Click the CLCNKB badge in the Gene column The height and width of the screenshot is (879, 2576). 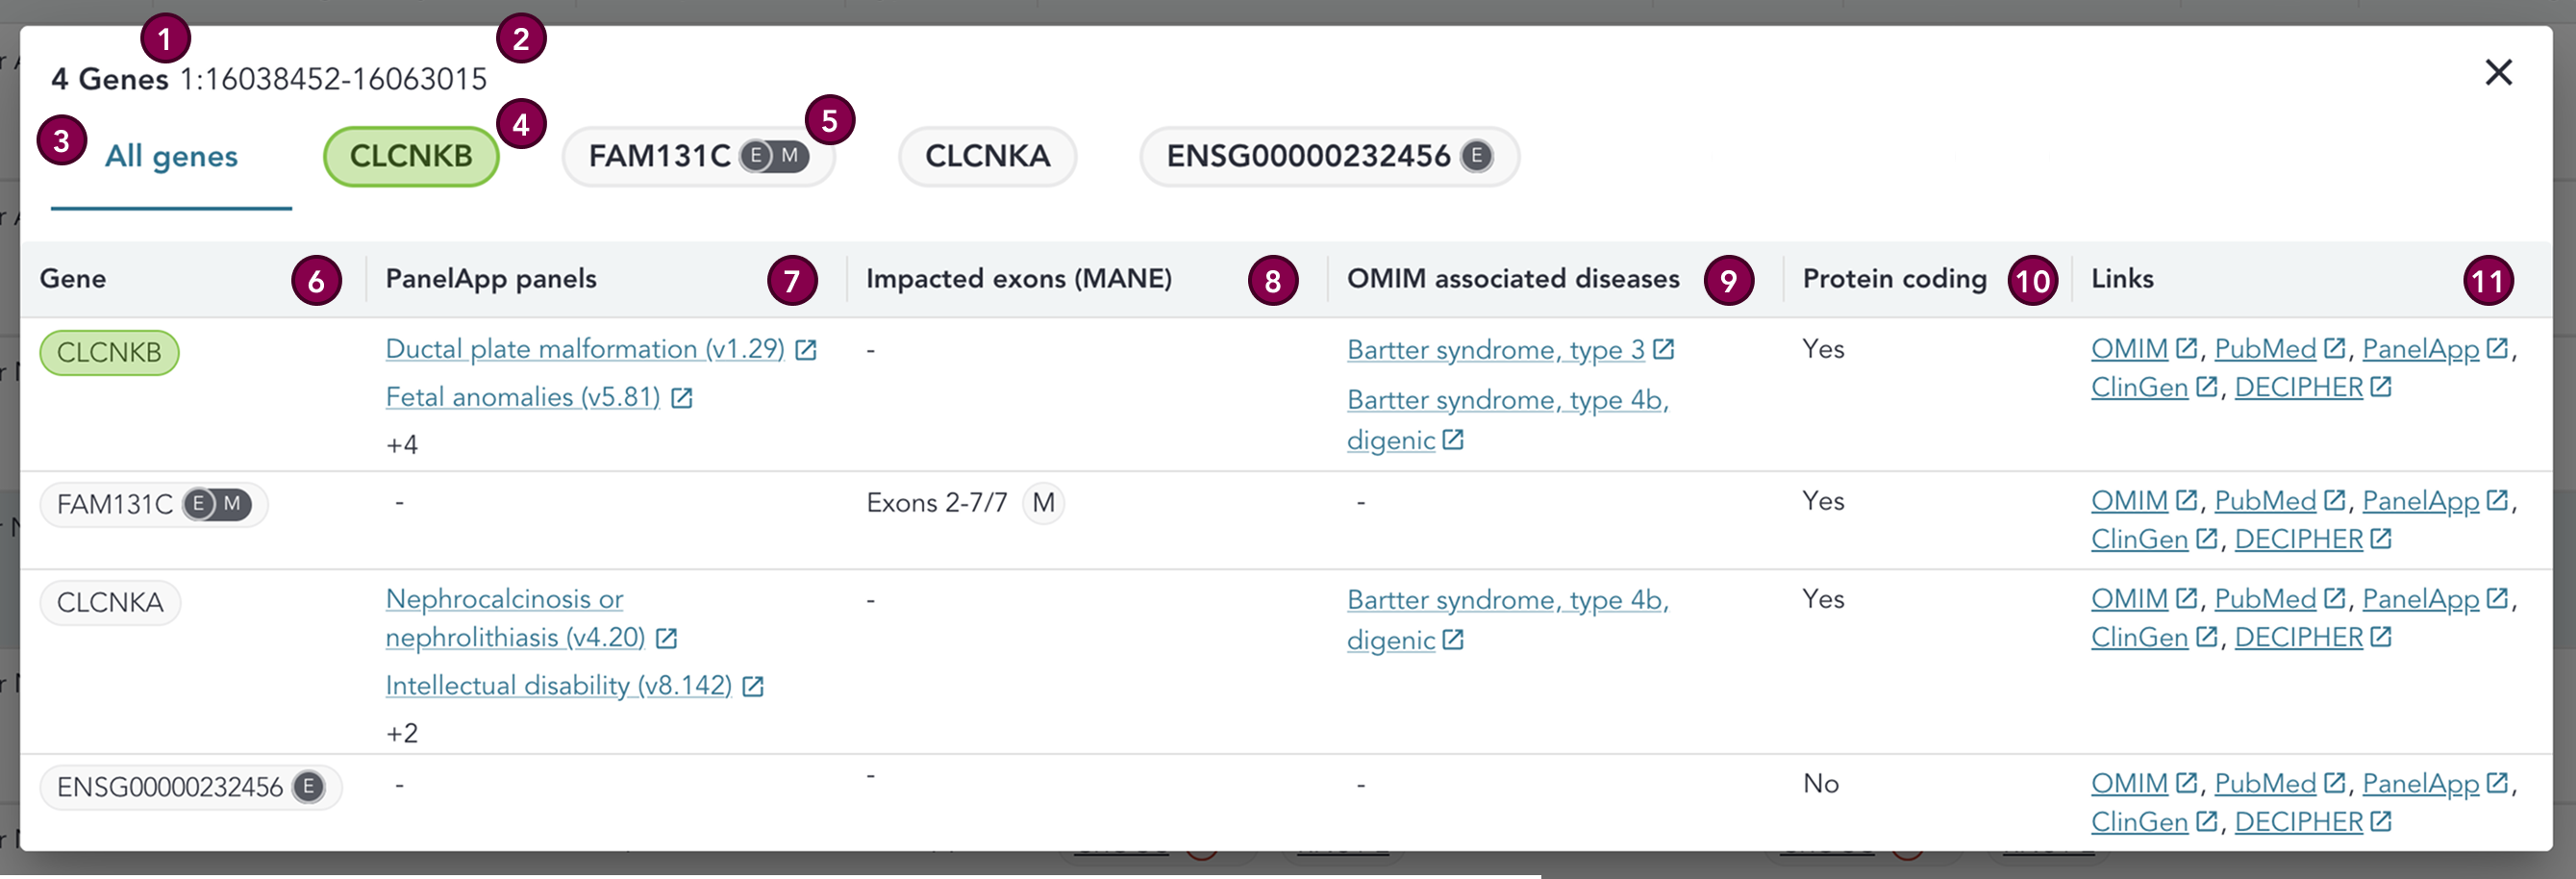109,352
